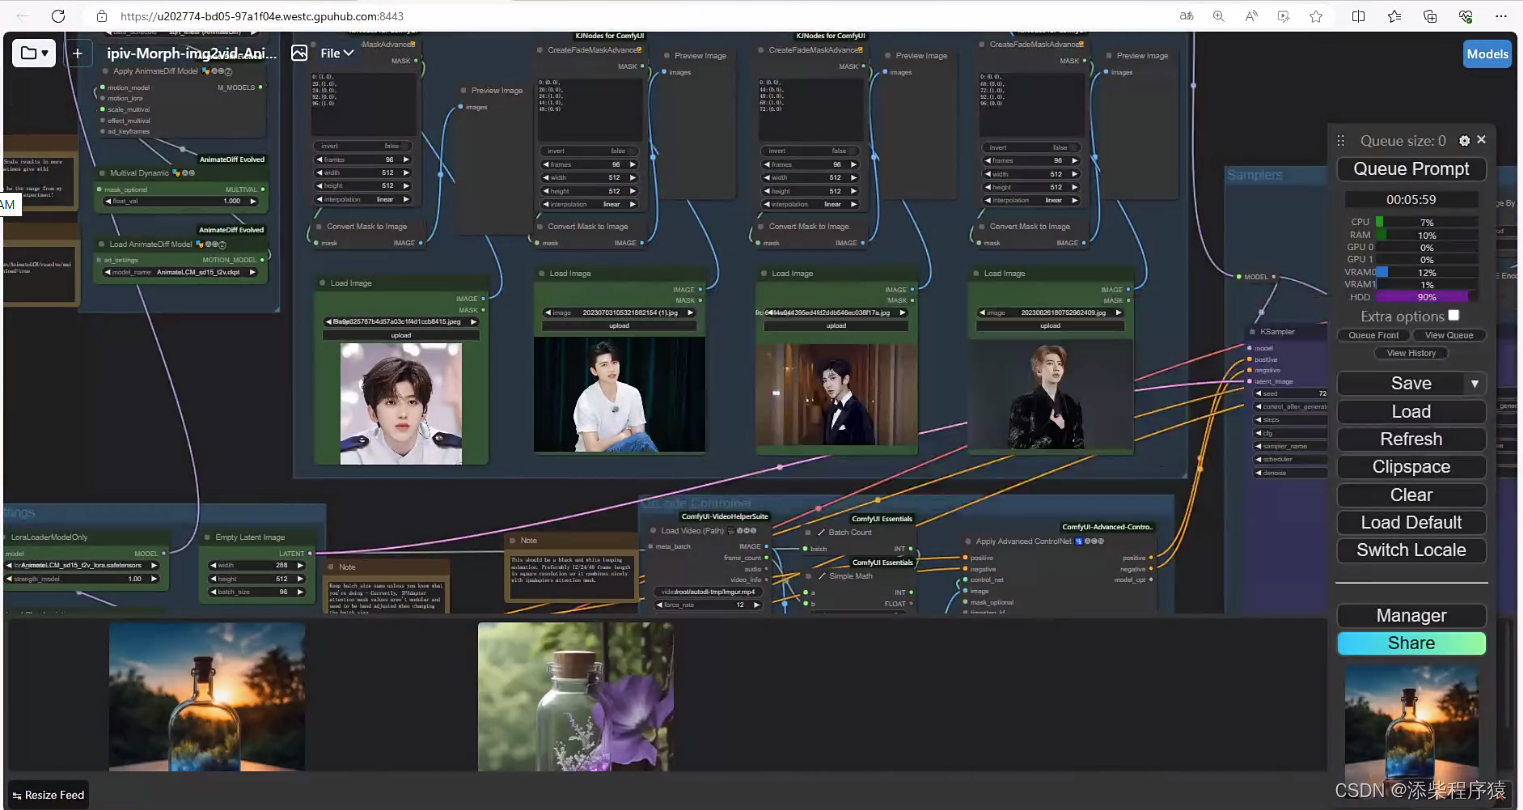Clear the workflow canvas

tap(1411, 495)
